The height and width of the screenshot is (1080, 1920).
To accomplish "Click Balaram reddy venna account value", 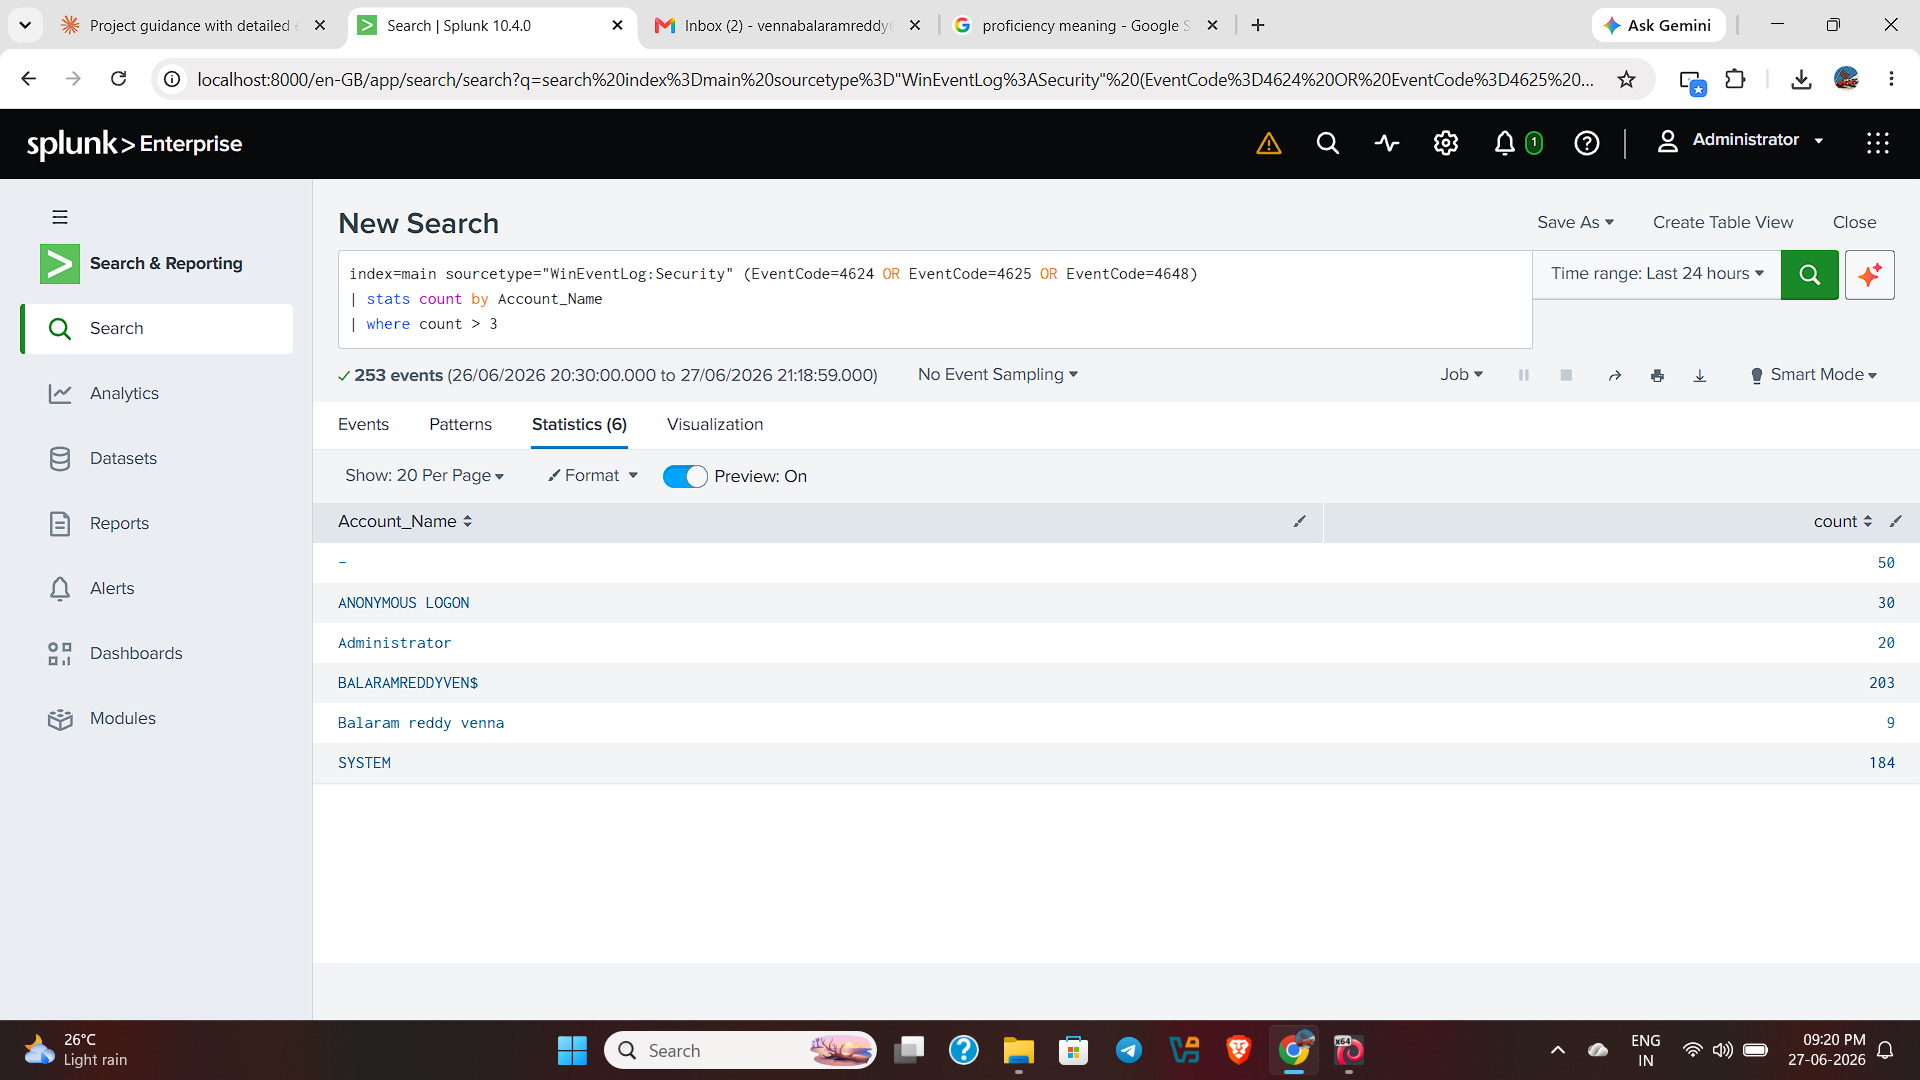I will [421, 723].
